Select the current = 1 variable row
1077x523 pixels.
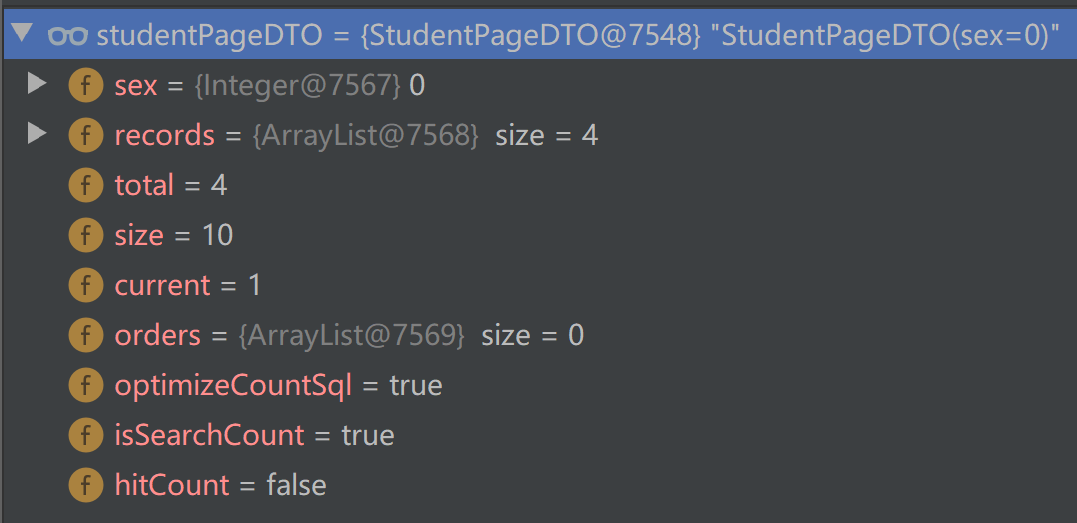pos(538,285)
